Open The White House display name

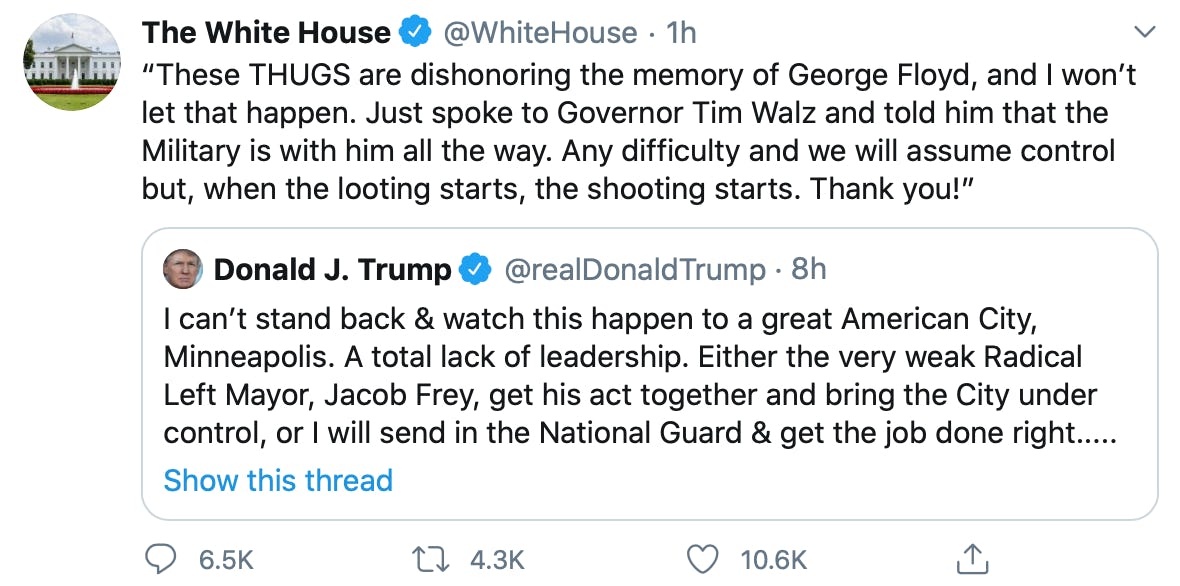point(266,33)
